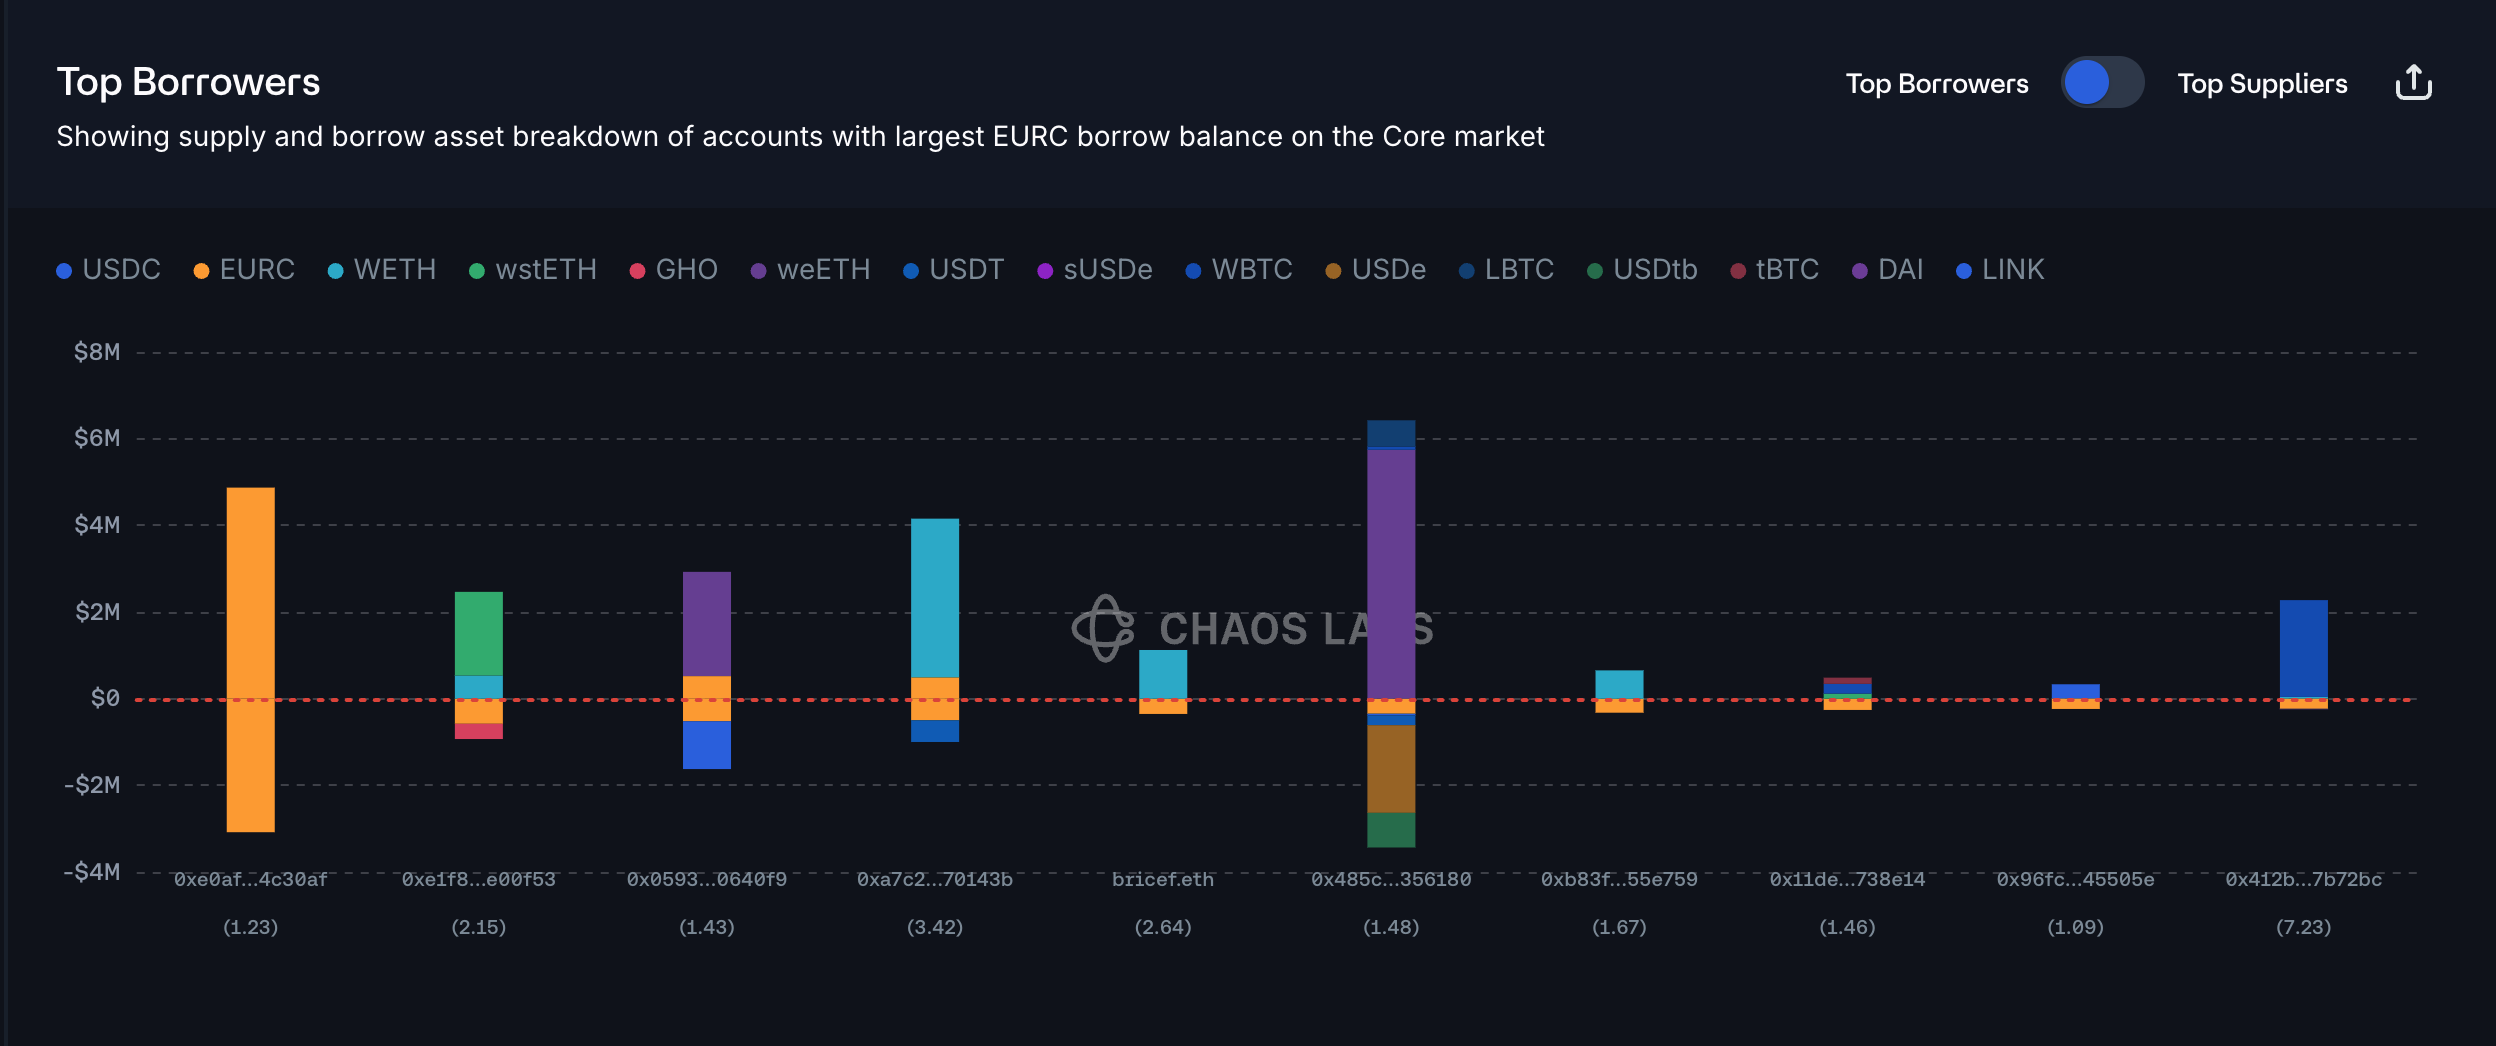The width and height of the screenshot is (2496, 1046).
Task: Click the wstETH legend dot
Action: point(478,271)
